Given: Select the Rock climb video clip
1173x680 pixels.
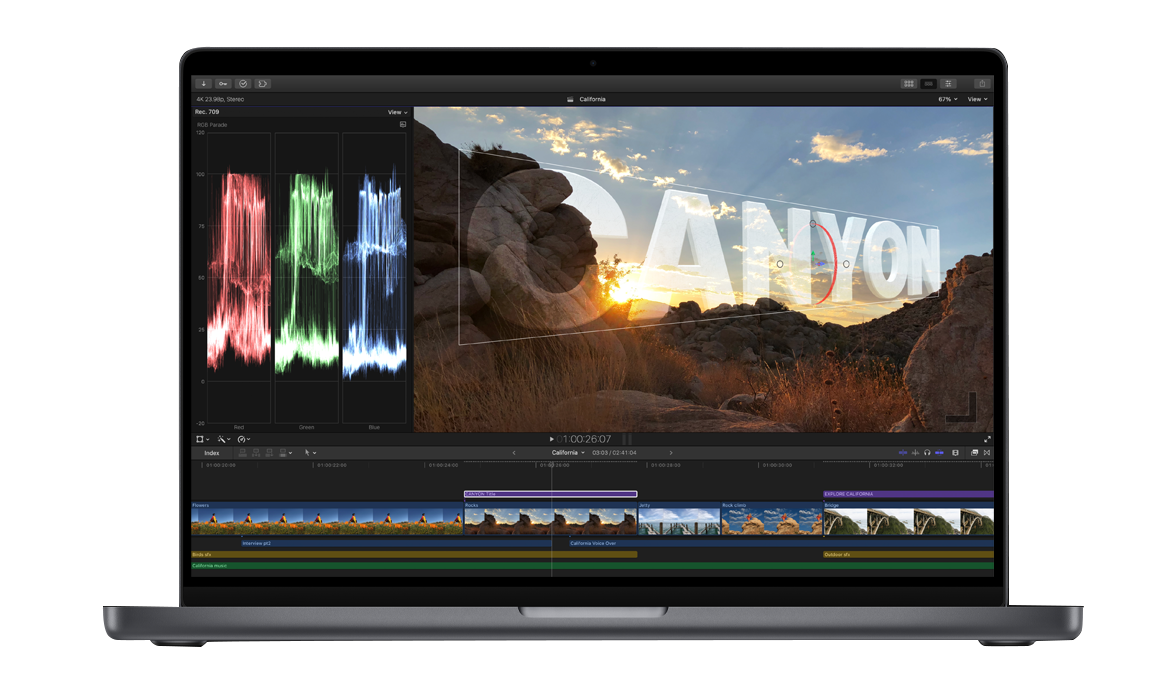Looking at the screenshot, I should [771, 518].
